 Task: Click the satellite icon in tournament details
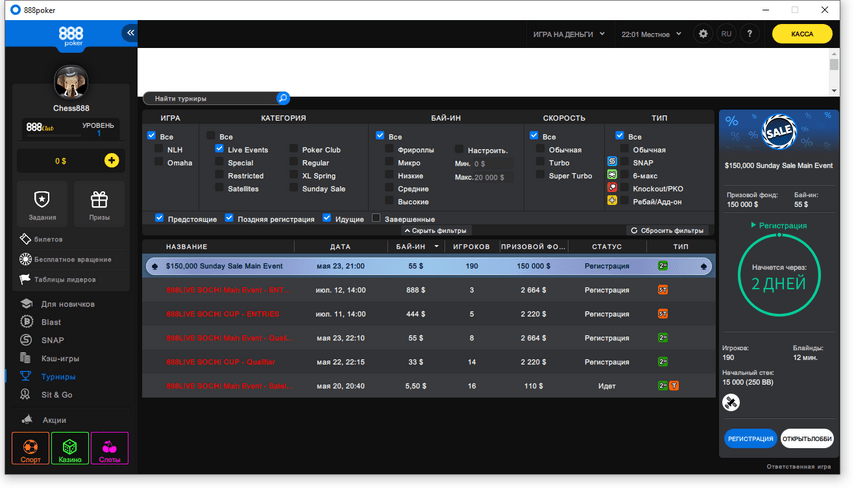731,402
